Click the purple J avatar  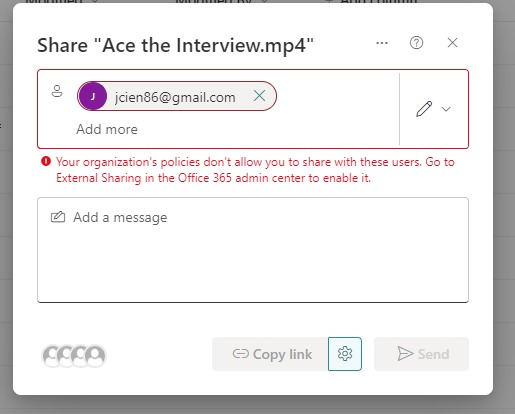(x=93, y=96)
